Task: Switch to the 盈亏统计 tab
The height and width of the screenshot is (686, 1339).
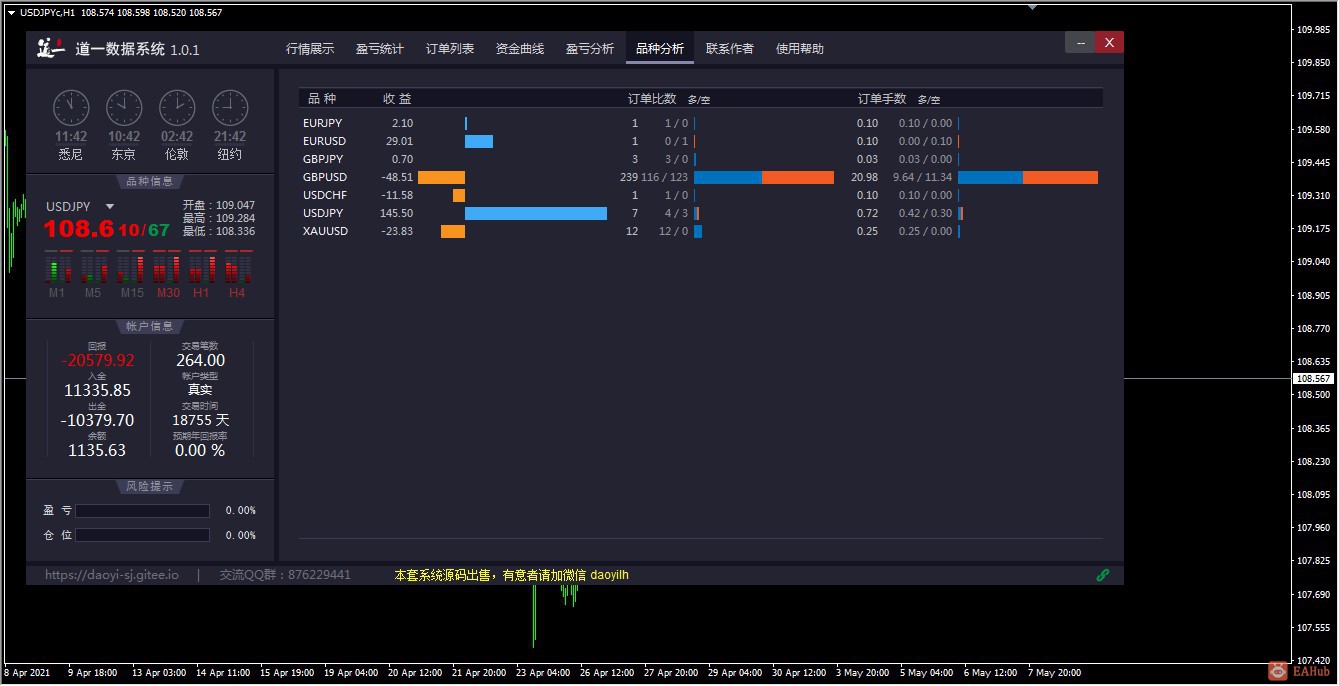Action: point(380,48)
